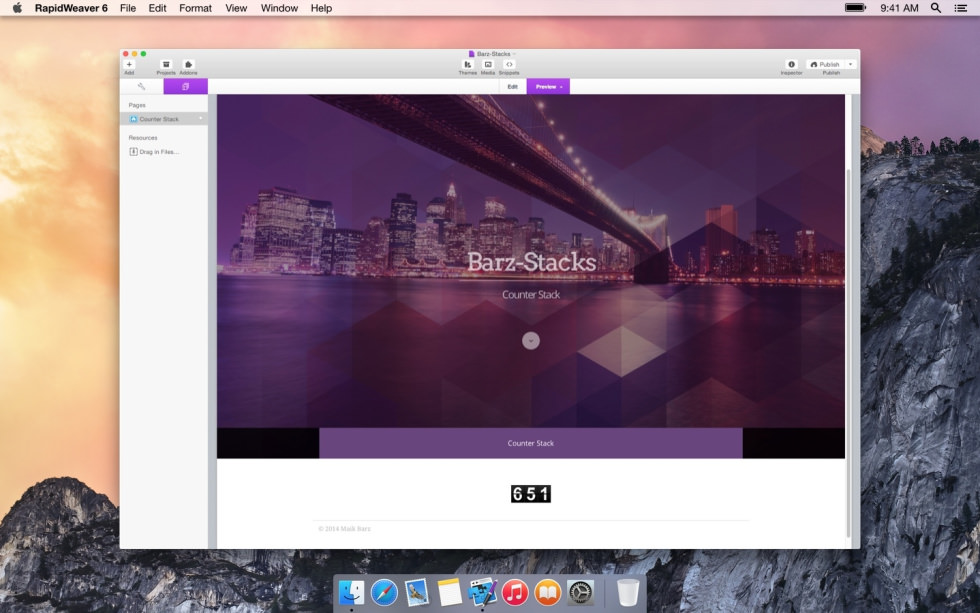Viewport: 980px width, 613px height.
Task: Click the Add page plus icon
Action: [129, 64]
